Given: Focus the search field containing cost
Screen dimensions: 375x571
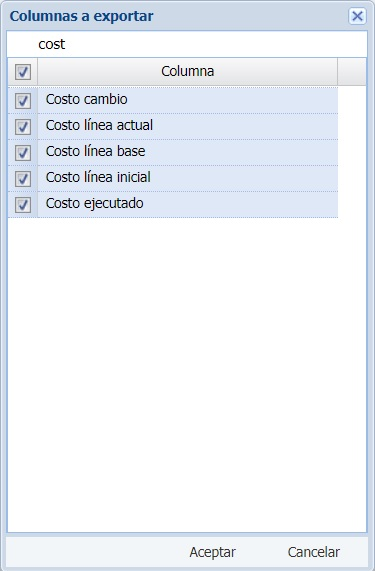Looking at the screenshot, I should point(187,44).
